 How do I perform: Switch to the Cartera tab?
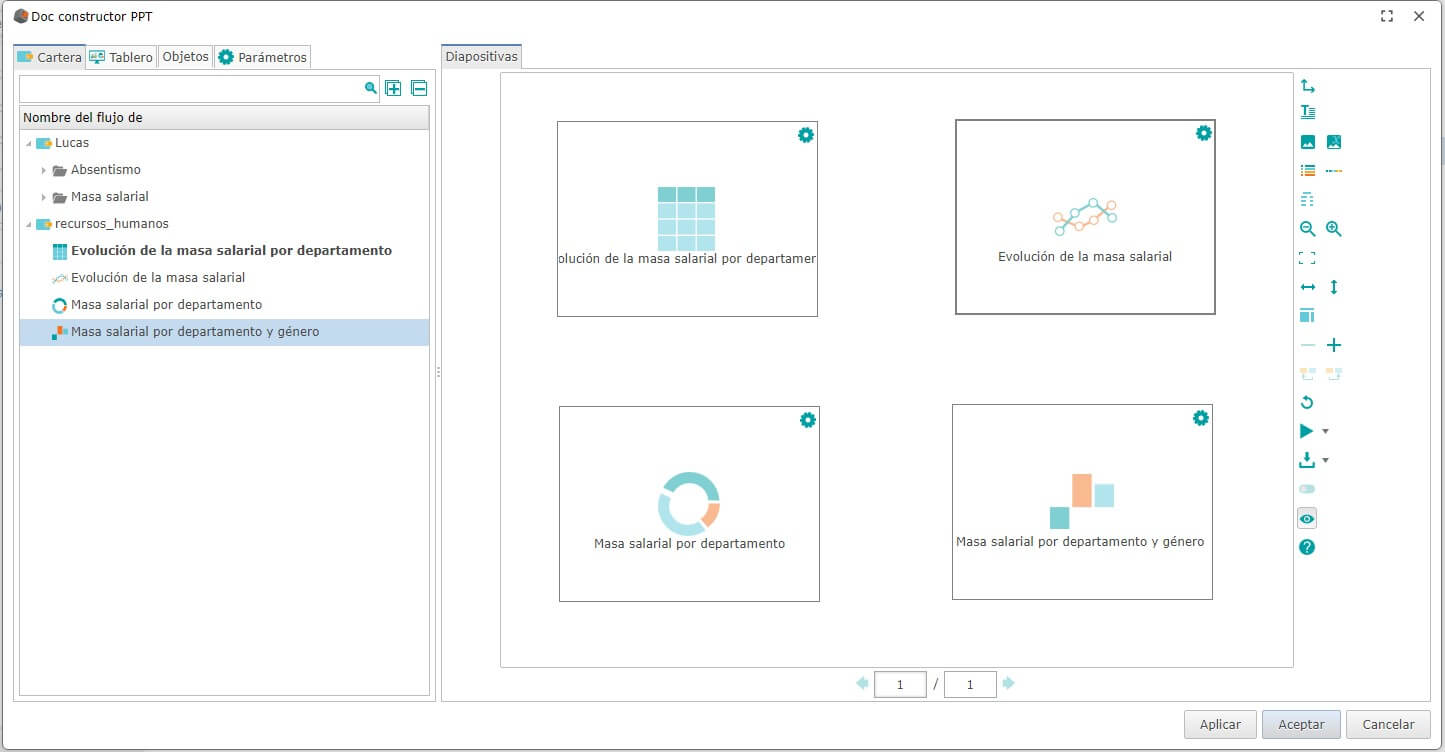pos(49,57)
